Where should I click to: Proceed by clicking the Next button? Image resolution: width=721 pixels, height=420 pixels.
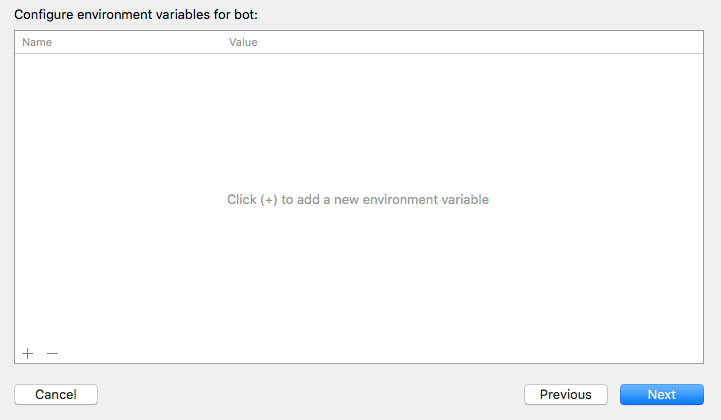(661, 395)
